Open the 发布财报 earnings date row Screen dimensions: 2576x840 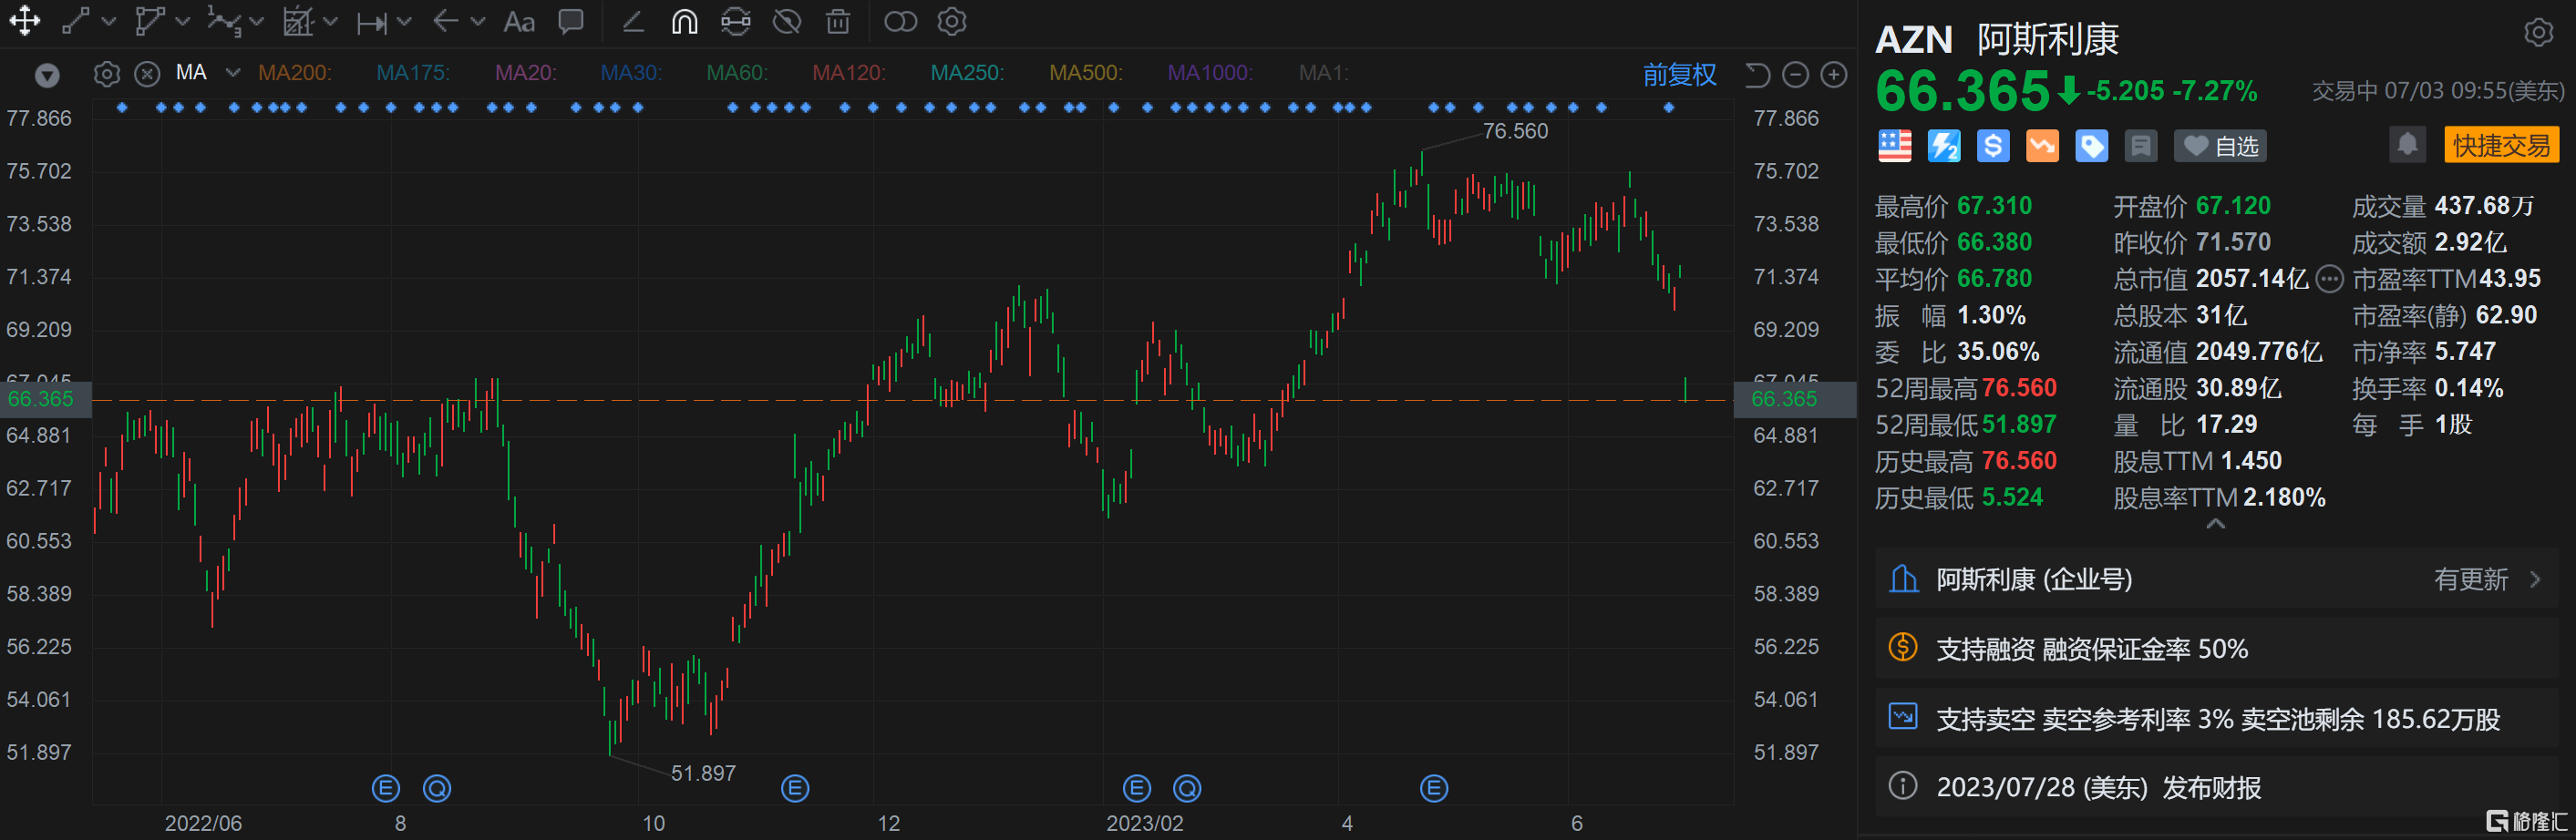2214,787
